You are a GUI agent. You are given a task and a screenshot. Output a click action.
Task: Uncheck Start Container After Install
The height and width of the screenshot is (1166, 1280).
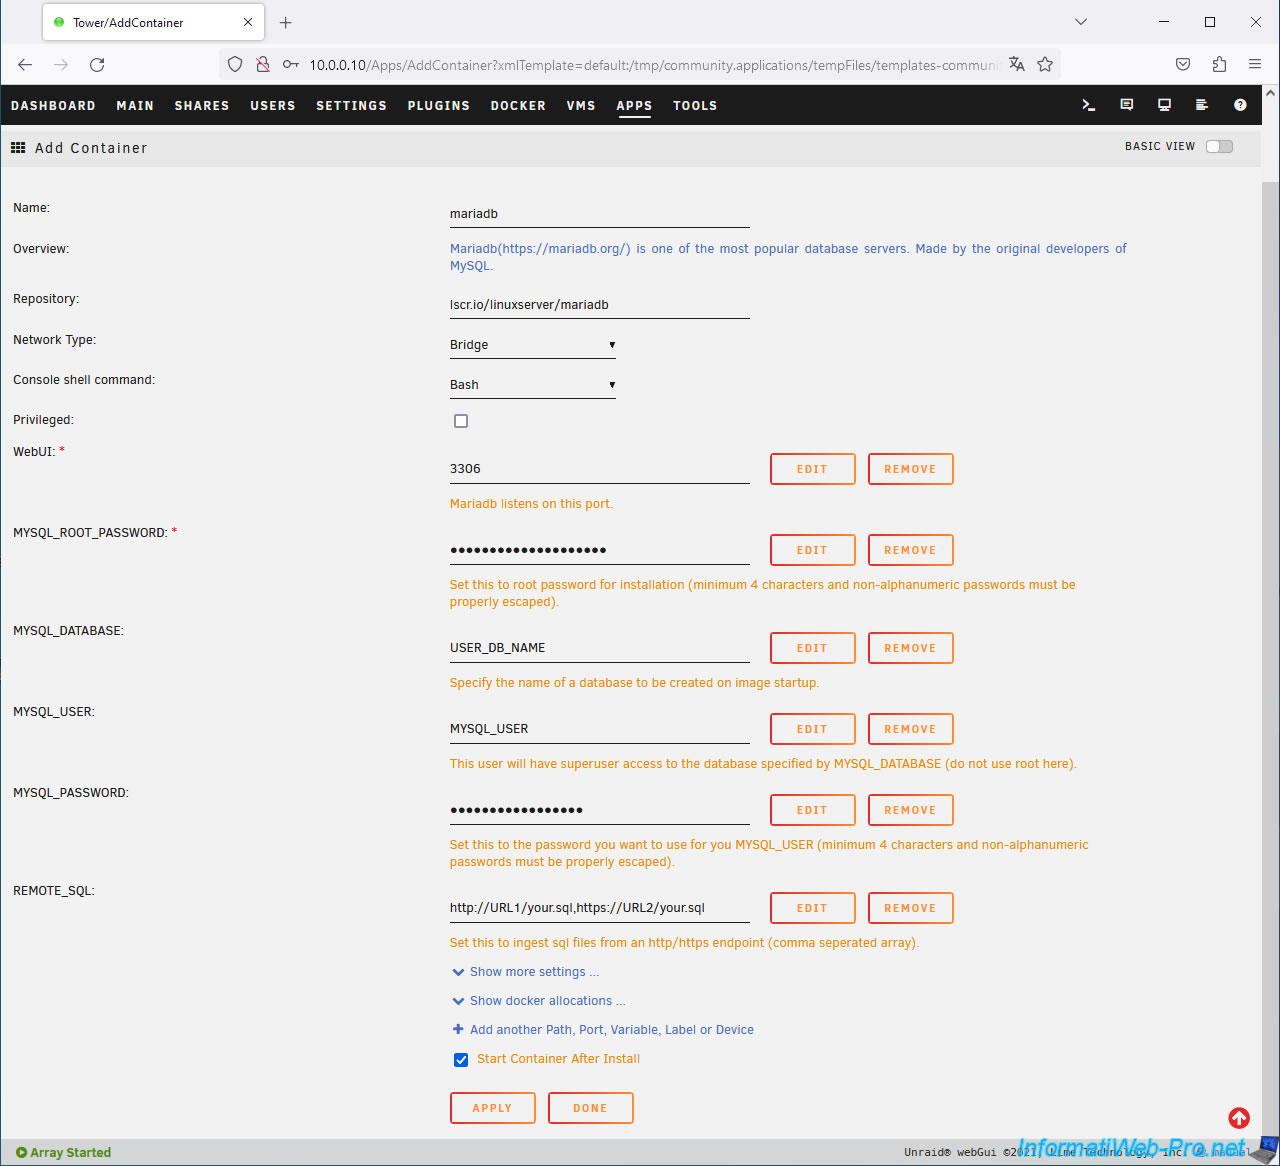pyautogui.click(x=461, y=1060)
